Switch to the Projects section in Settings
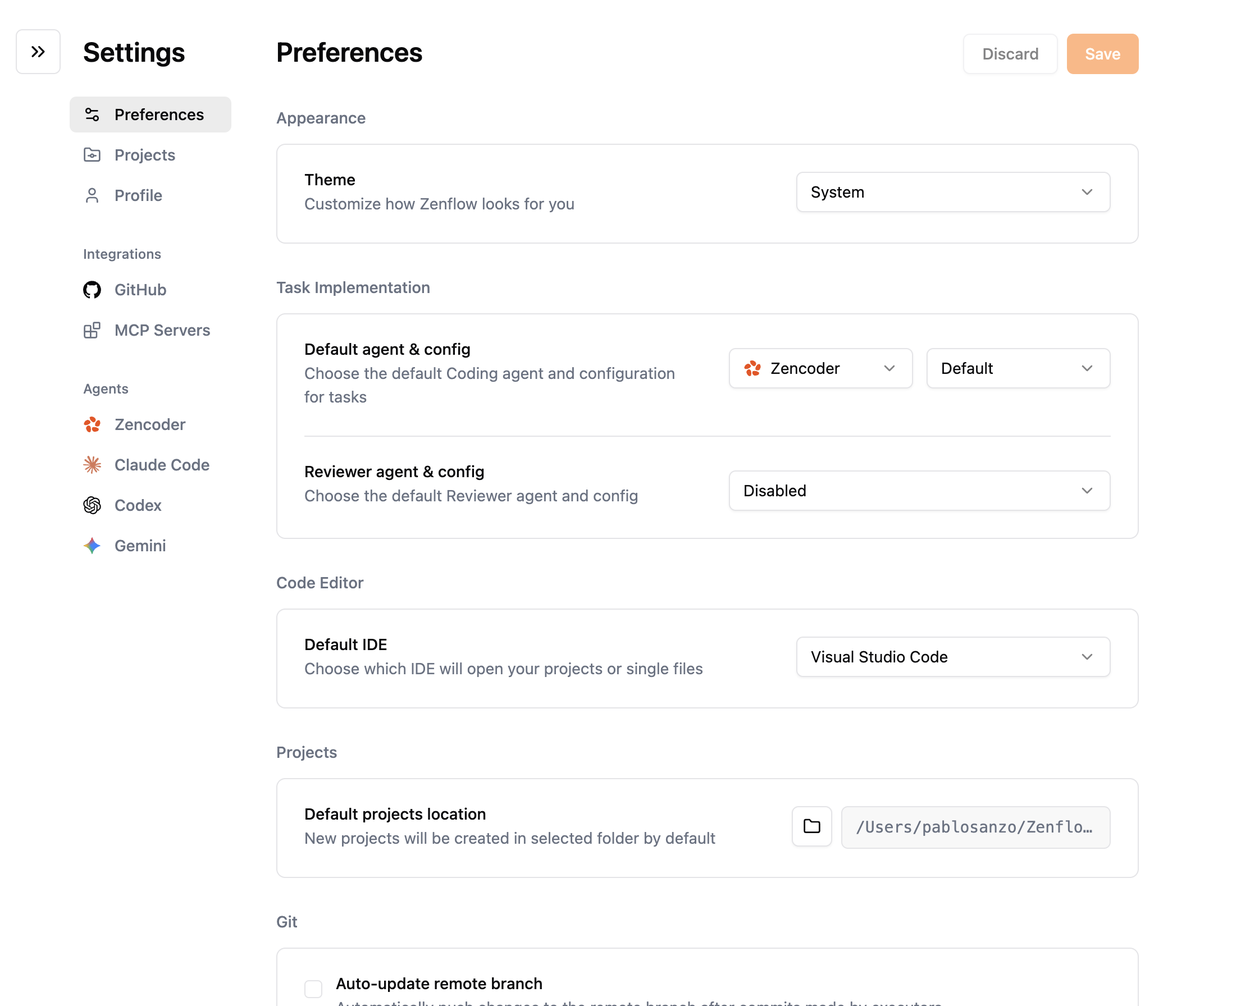The height and width of the screenshot is (1006, 1250). click(144, 154)
